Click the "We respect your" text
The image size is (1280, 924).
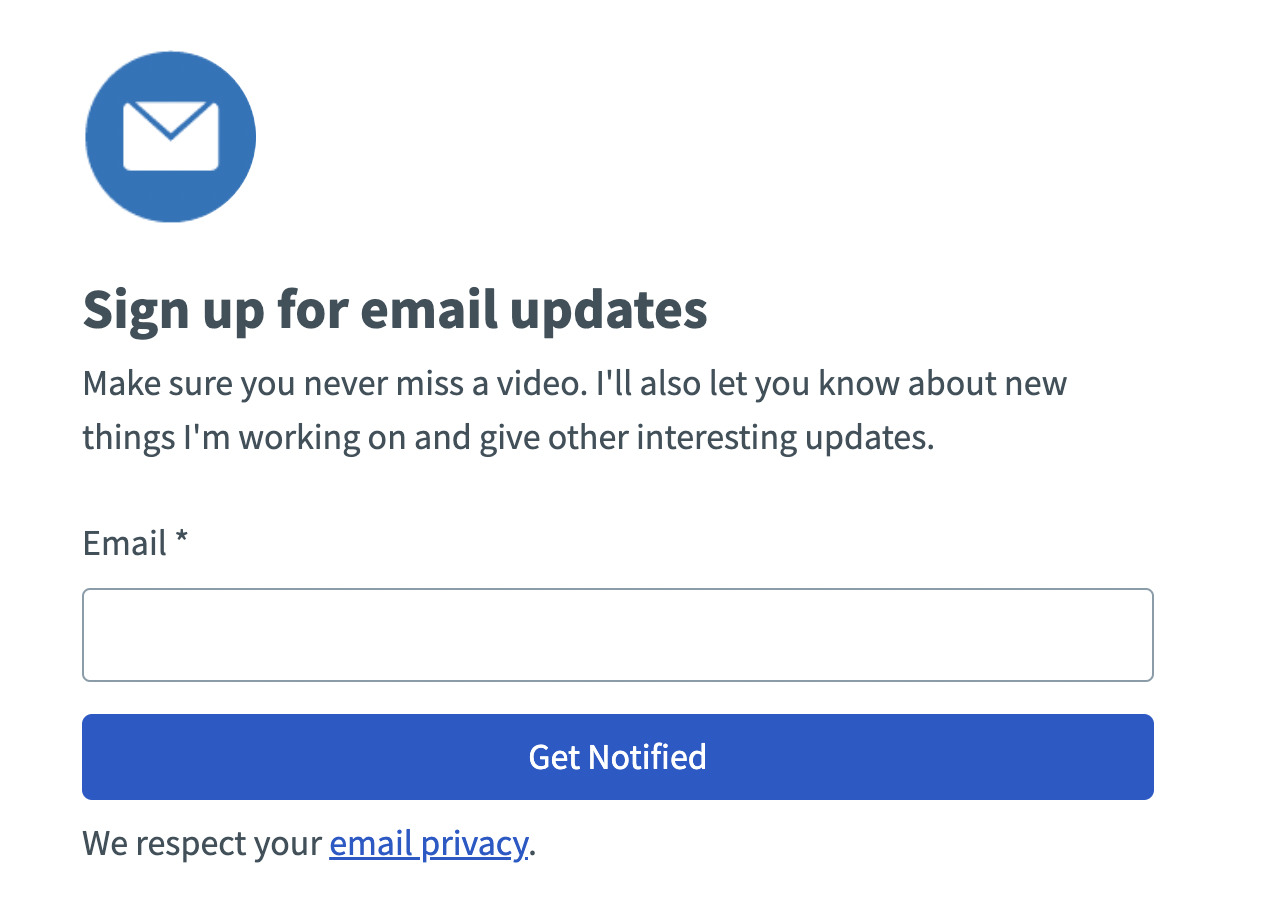pyautogui.click(x=201, y=844)
